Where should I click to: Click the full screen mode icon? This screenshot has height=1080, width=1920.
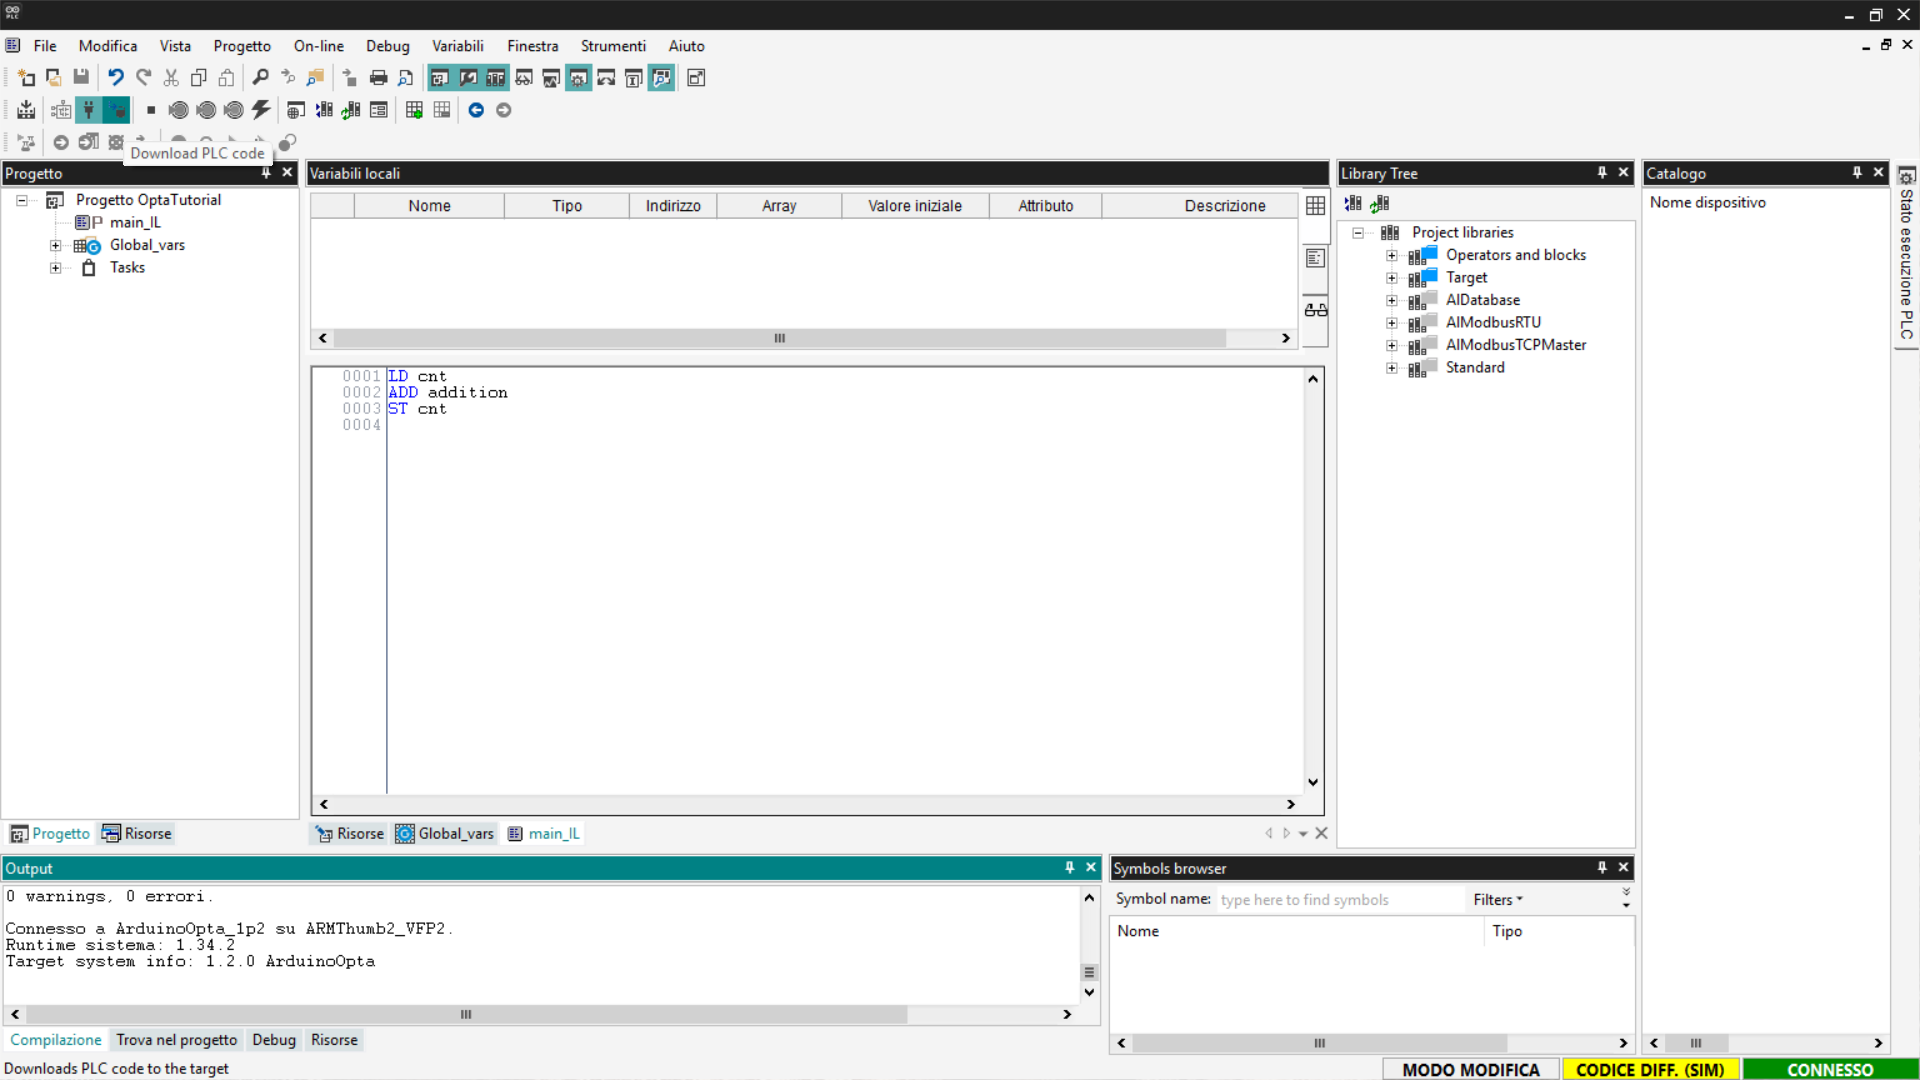696,78
